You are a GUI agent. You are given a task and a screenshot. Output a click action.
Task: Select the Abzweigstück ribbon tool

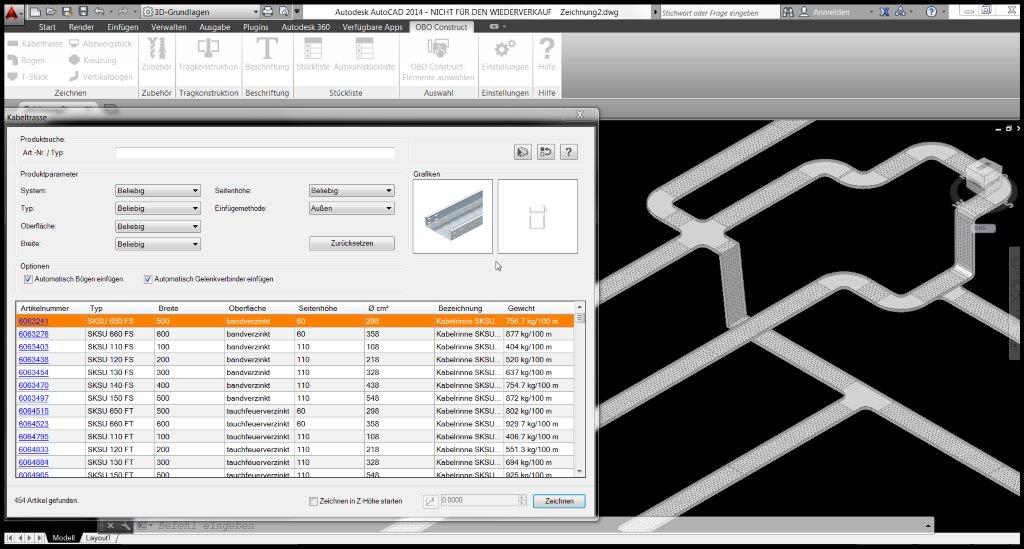pyautogui.click(x=101, y=44)
